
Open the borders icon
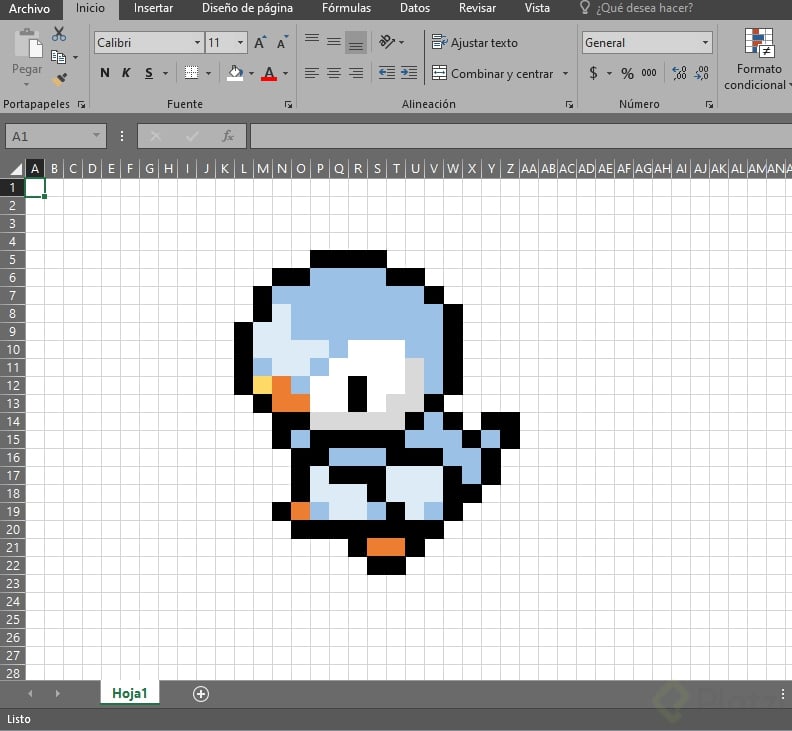point(191,73)
